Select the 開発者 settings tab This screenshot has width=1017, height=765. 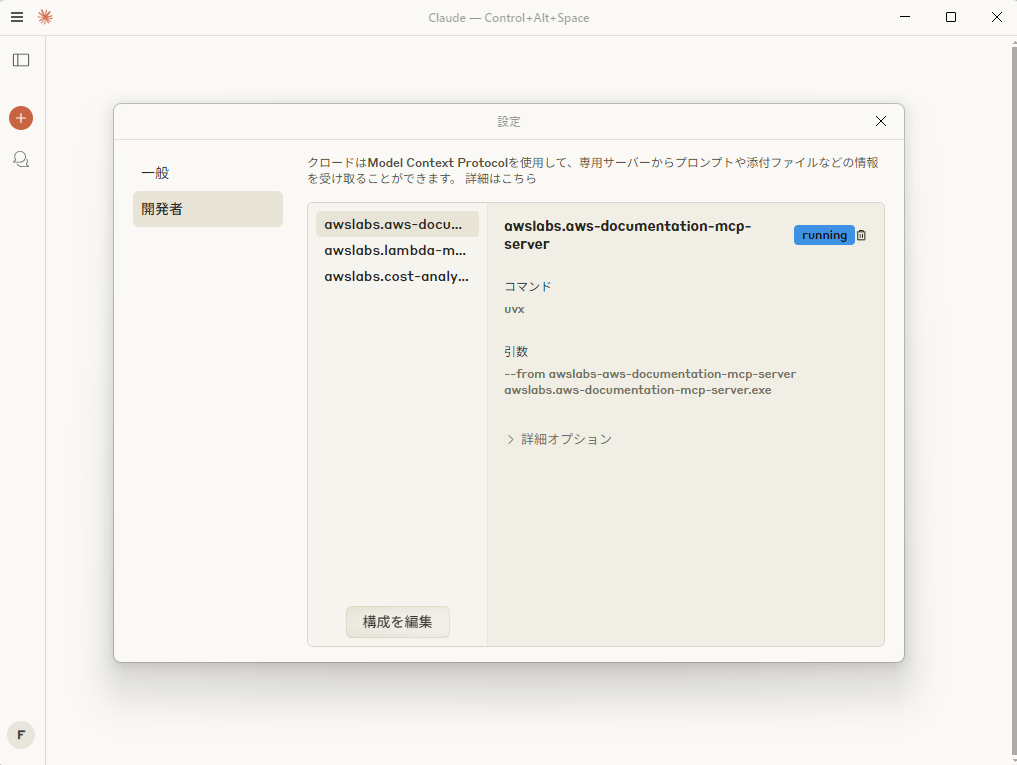pos(208,209)
